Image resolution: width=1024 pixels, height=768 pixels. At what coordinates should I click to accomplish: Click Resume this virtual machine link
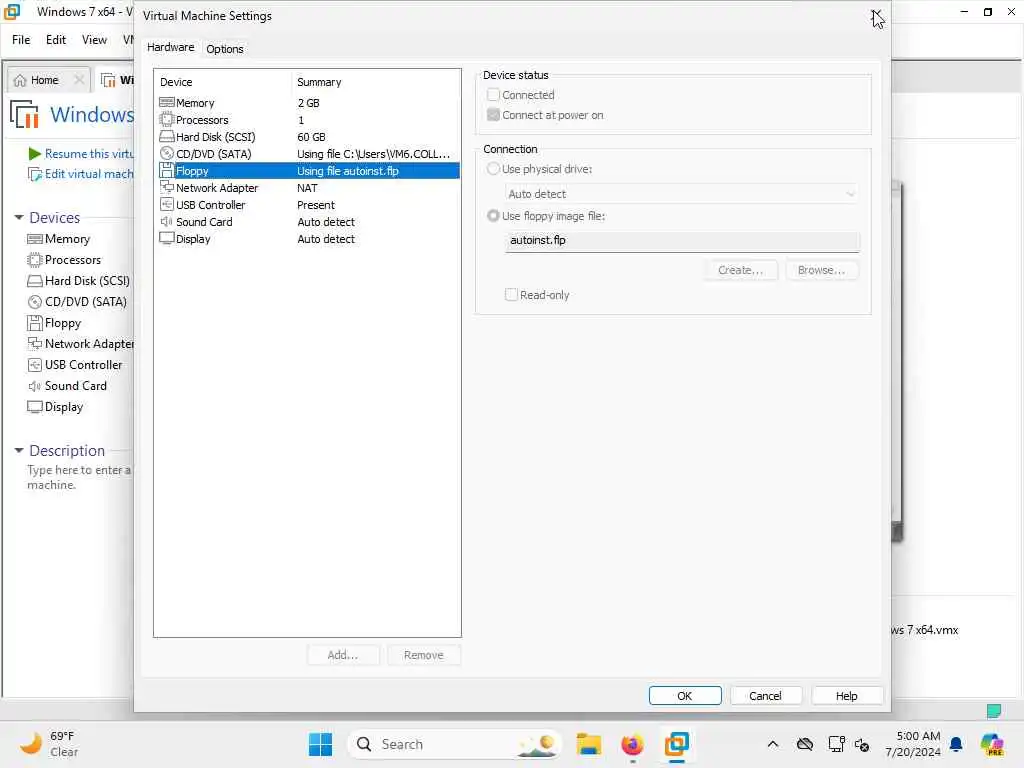(89, 153)
